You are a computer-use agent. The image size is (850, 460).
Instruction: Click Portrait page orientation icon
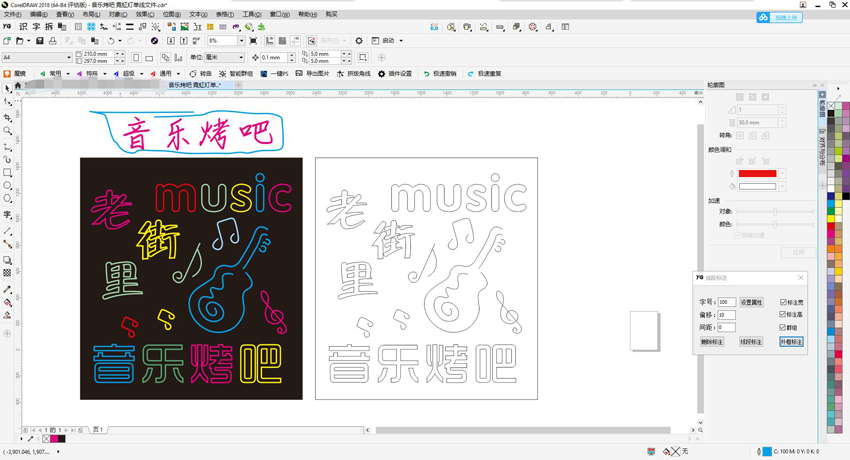[137, 57]
